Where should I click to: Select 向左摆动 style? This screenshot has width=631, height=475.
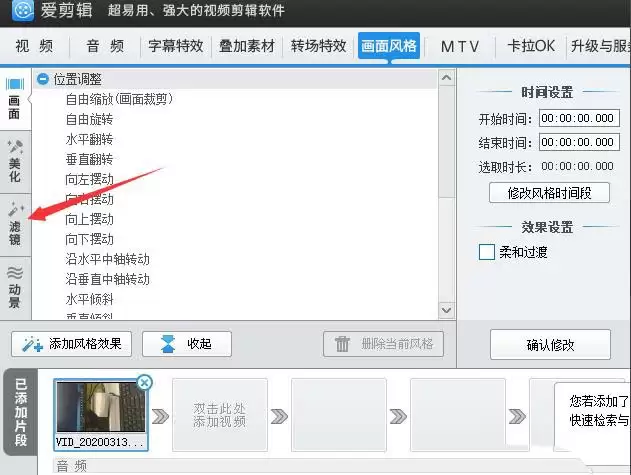click(x=89, y=179)
